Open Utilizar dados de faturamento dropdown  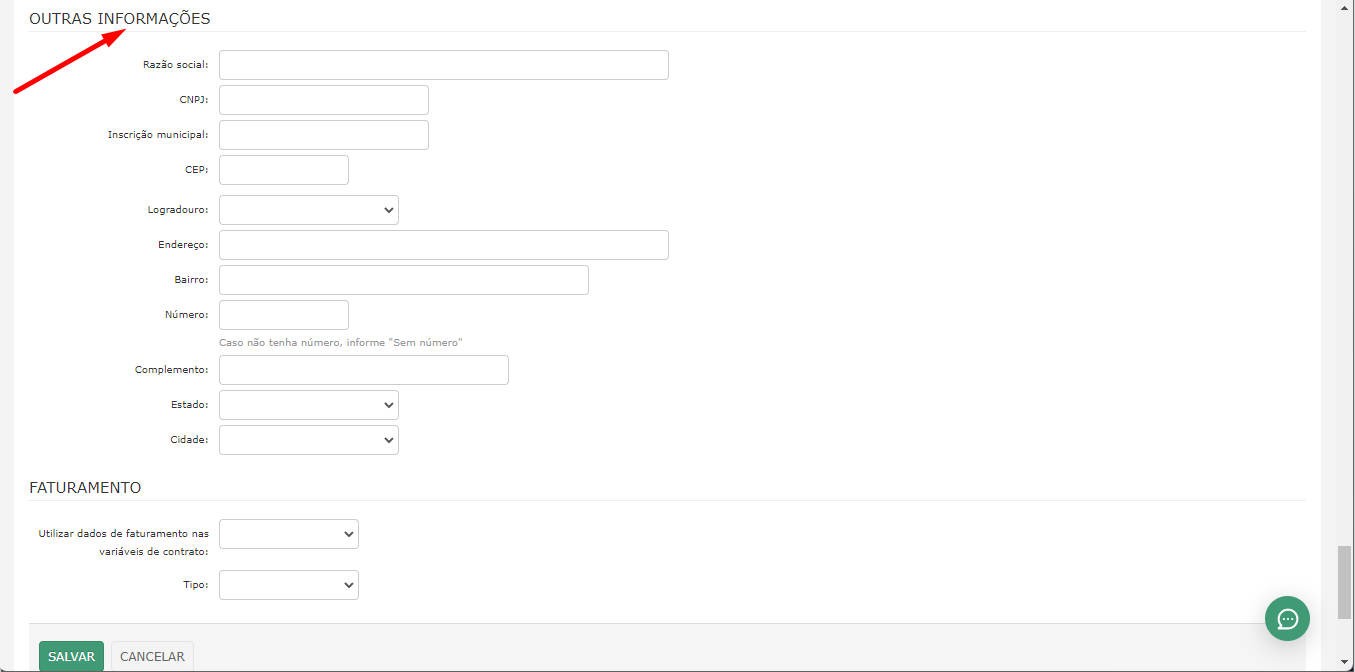coord(288,534)
